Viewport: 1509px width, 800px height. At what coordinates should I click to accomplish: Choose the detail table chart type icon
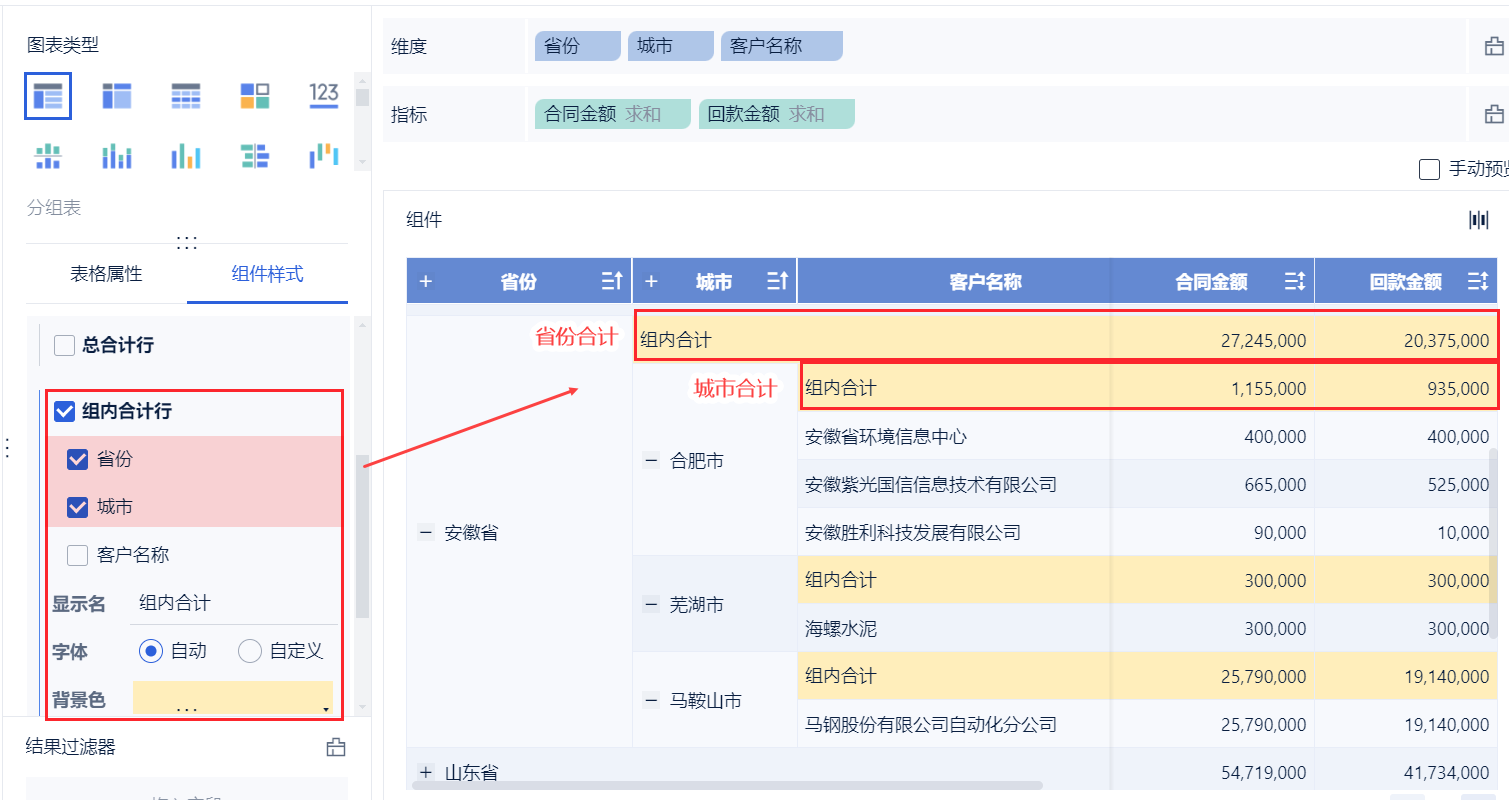click(x=186, y=96)
